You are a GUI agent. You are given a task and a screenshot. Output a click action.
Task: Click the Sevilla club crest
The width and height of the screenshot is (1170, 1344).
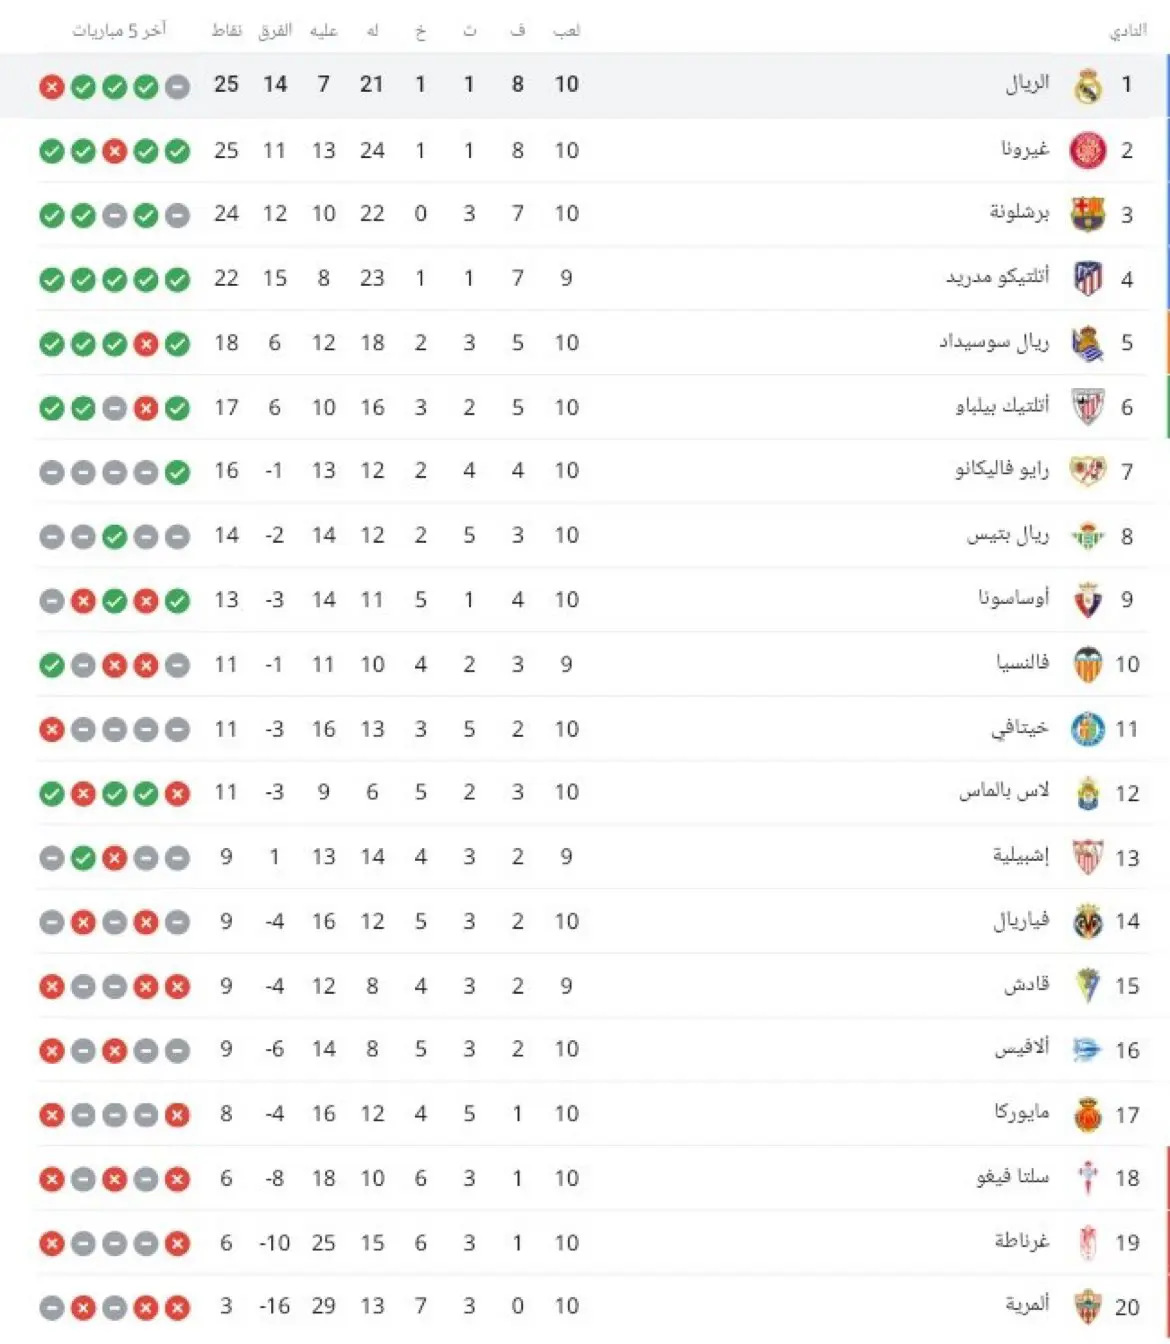tap(1088, 857)
